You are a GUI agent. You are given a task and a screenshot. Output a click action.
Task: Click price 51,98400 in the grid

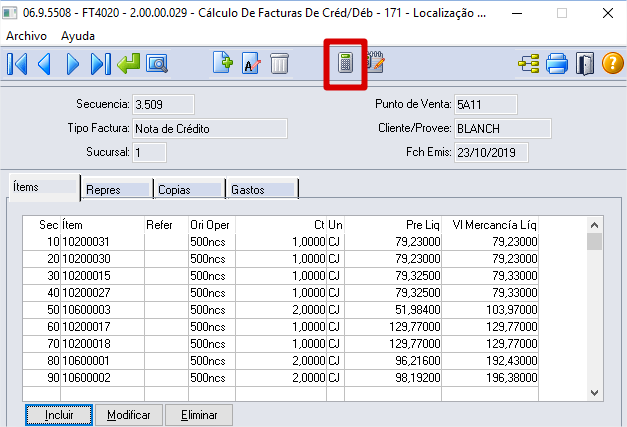pos(418,310)
